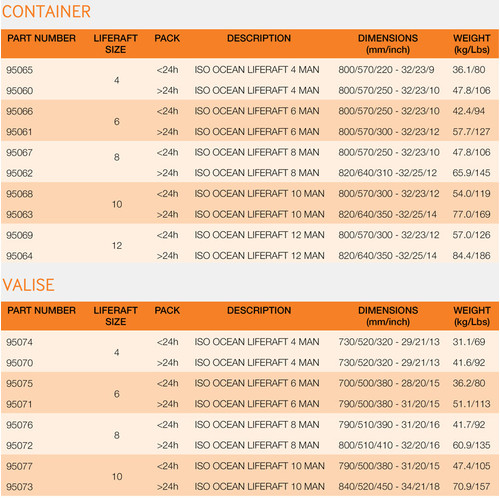Click the VALISE section heading
Screen dimensions: 500x500
coord(28,285)
